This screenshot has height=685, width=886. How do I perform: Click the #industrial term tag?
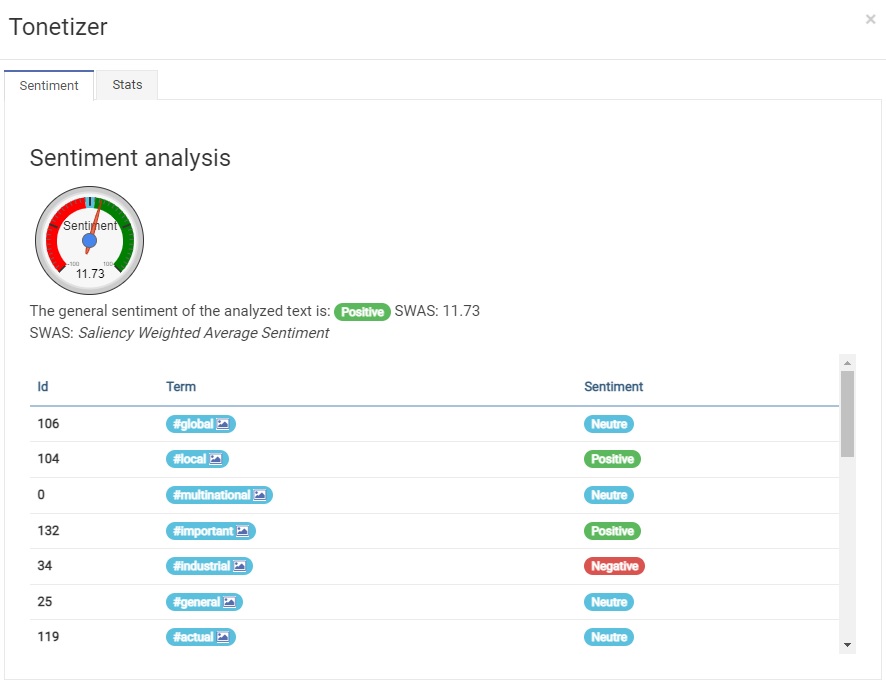pyautogui.click(x=209, y=566)
